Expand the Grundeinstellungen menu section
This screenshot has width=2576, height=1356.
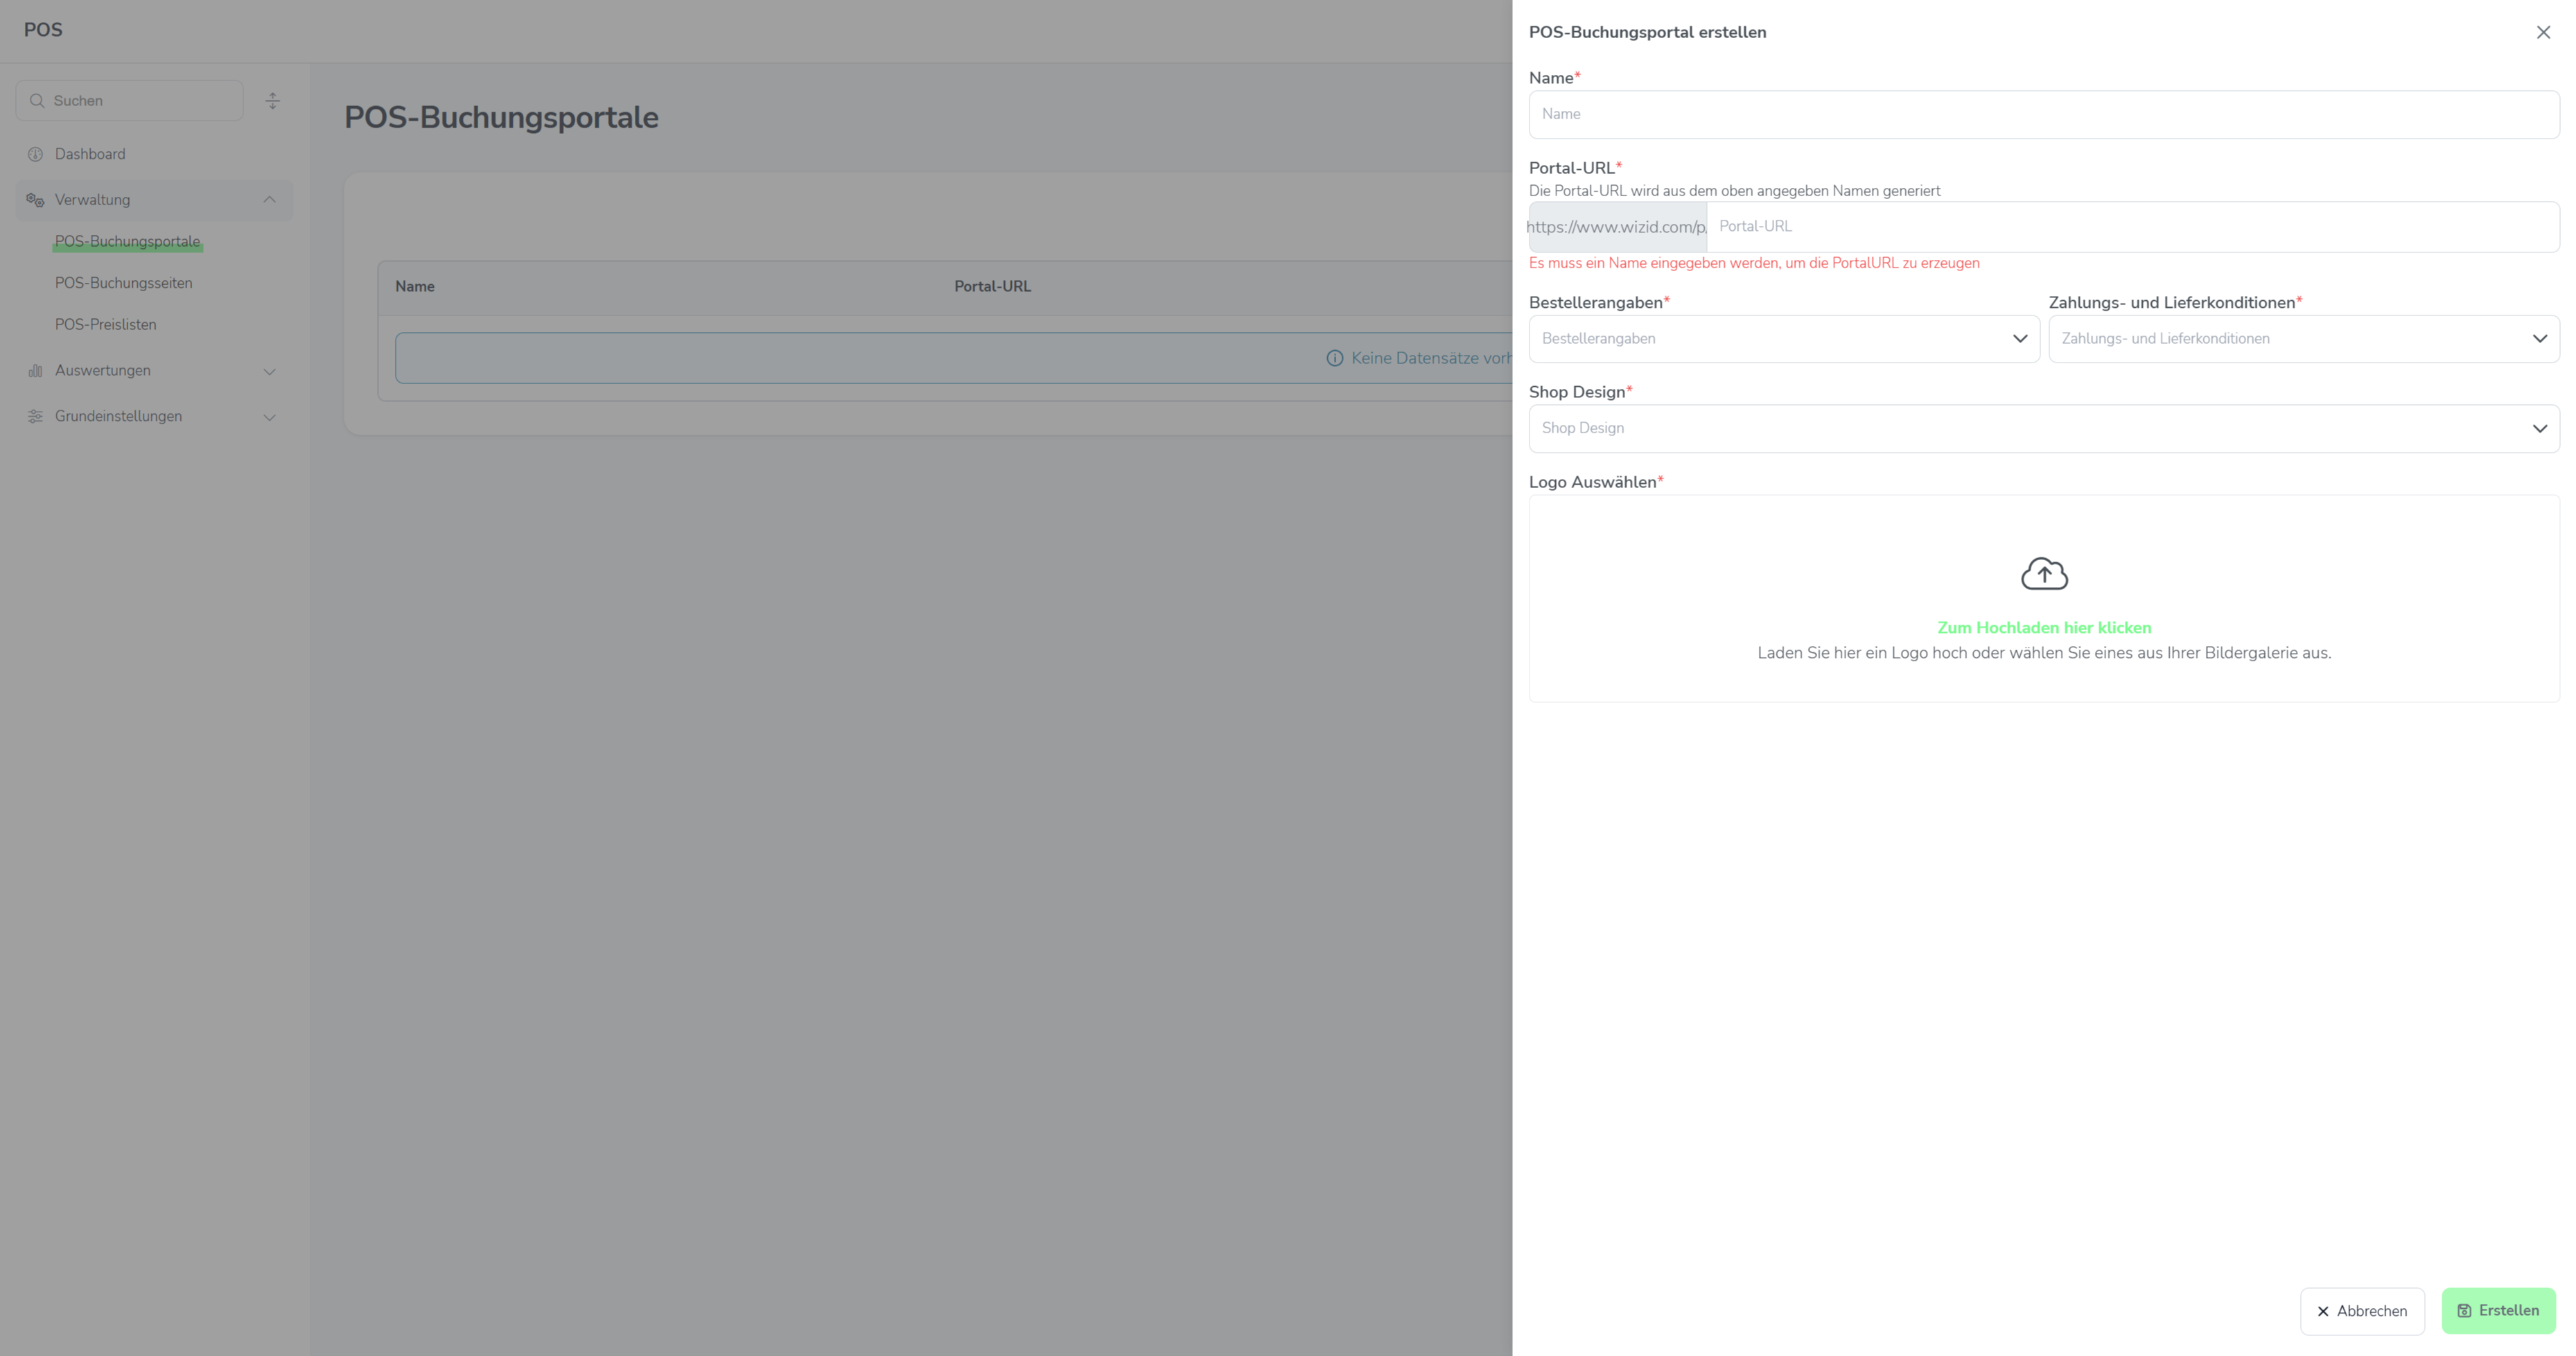[269, 417]
